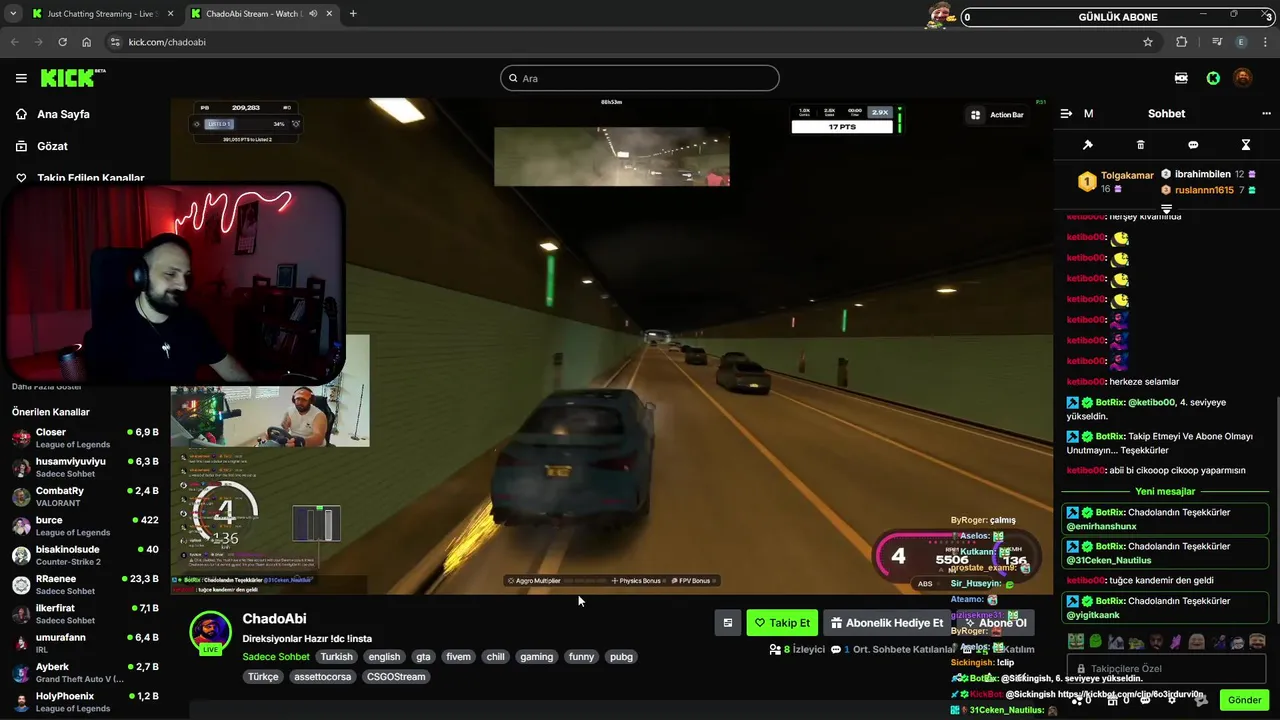
Task: Click the Takip Et follow button
Action: [x=782, y=623]
